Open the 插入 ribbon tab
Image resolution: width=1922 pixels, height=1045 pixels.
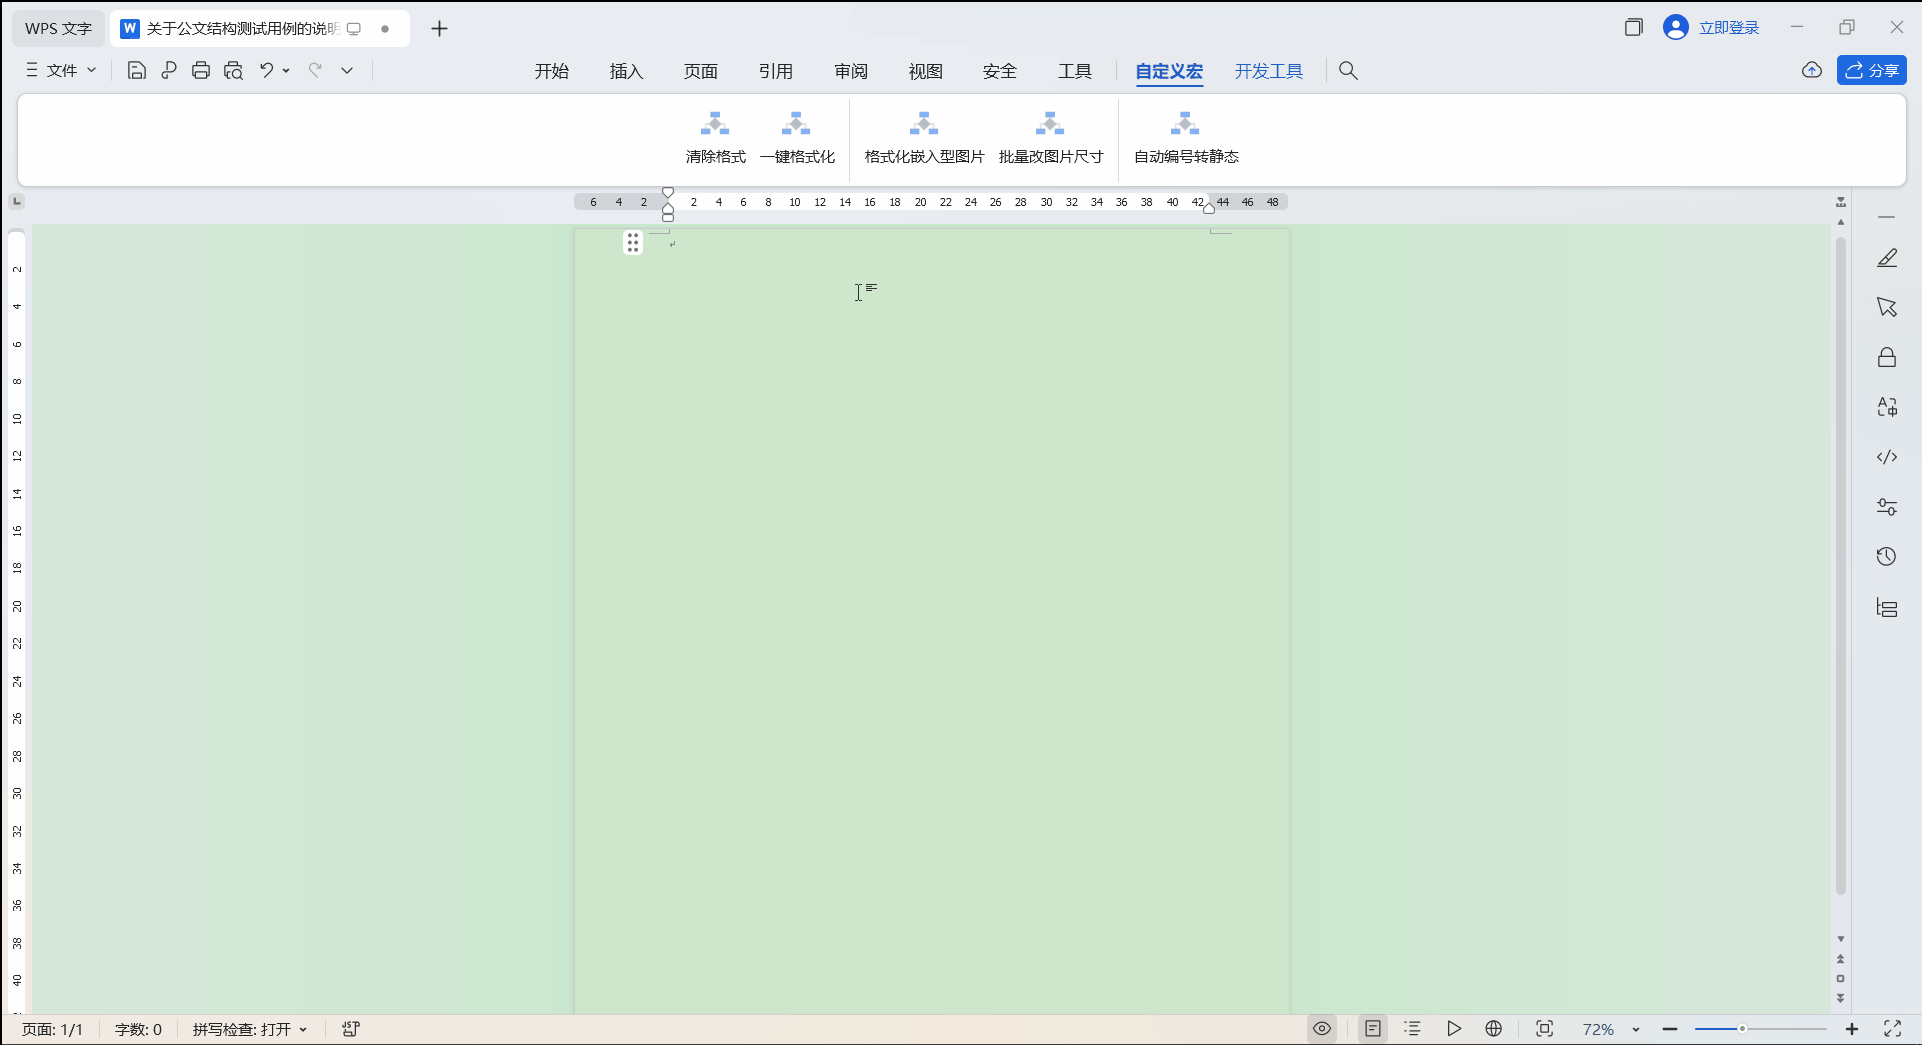(x=626, y=71)
